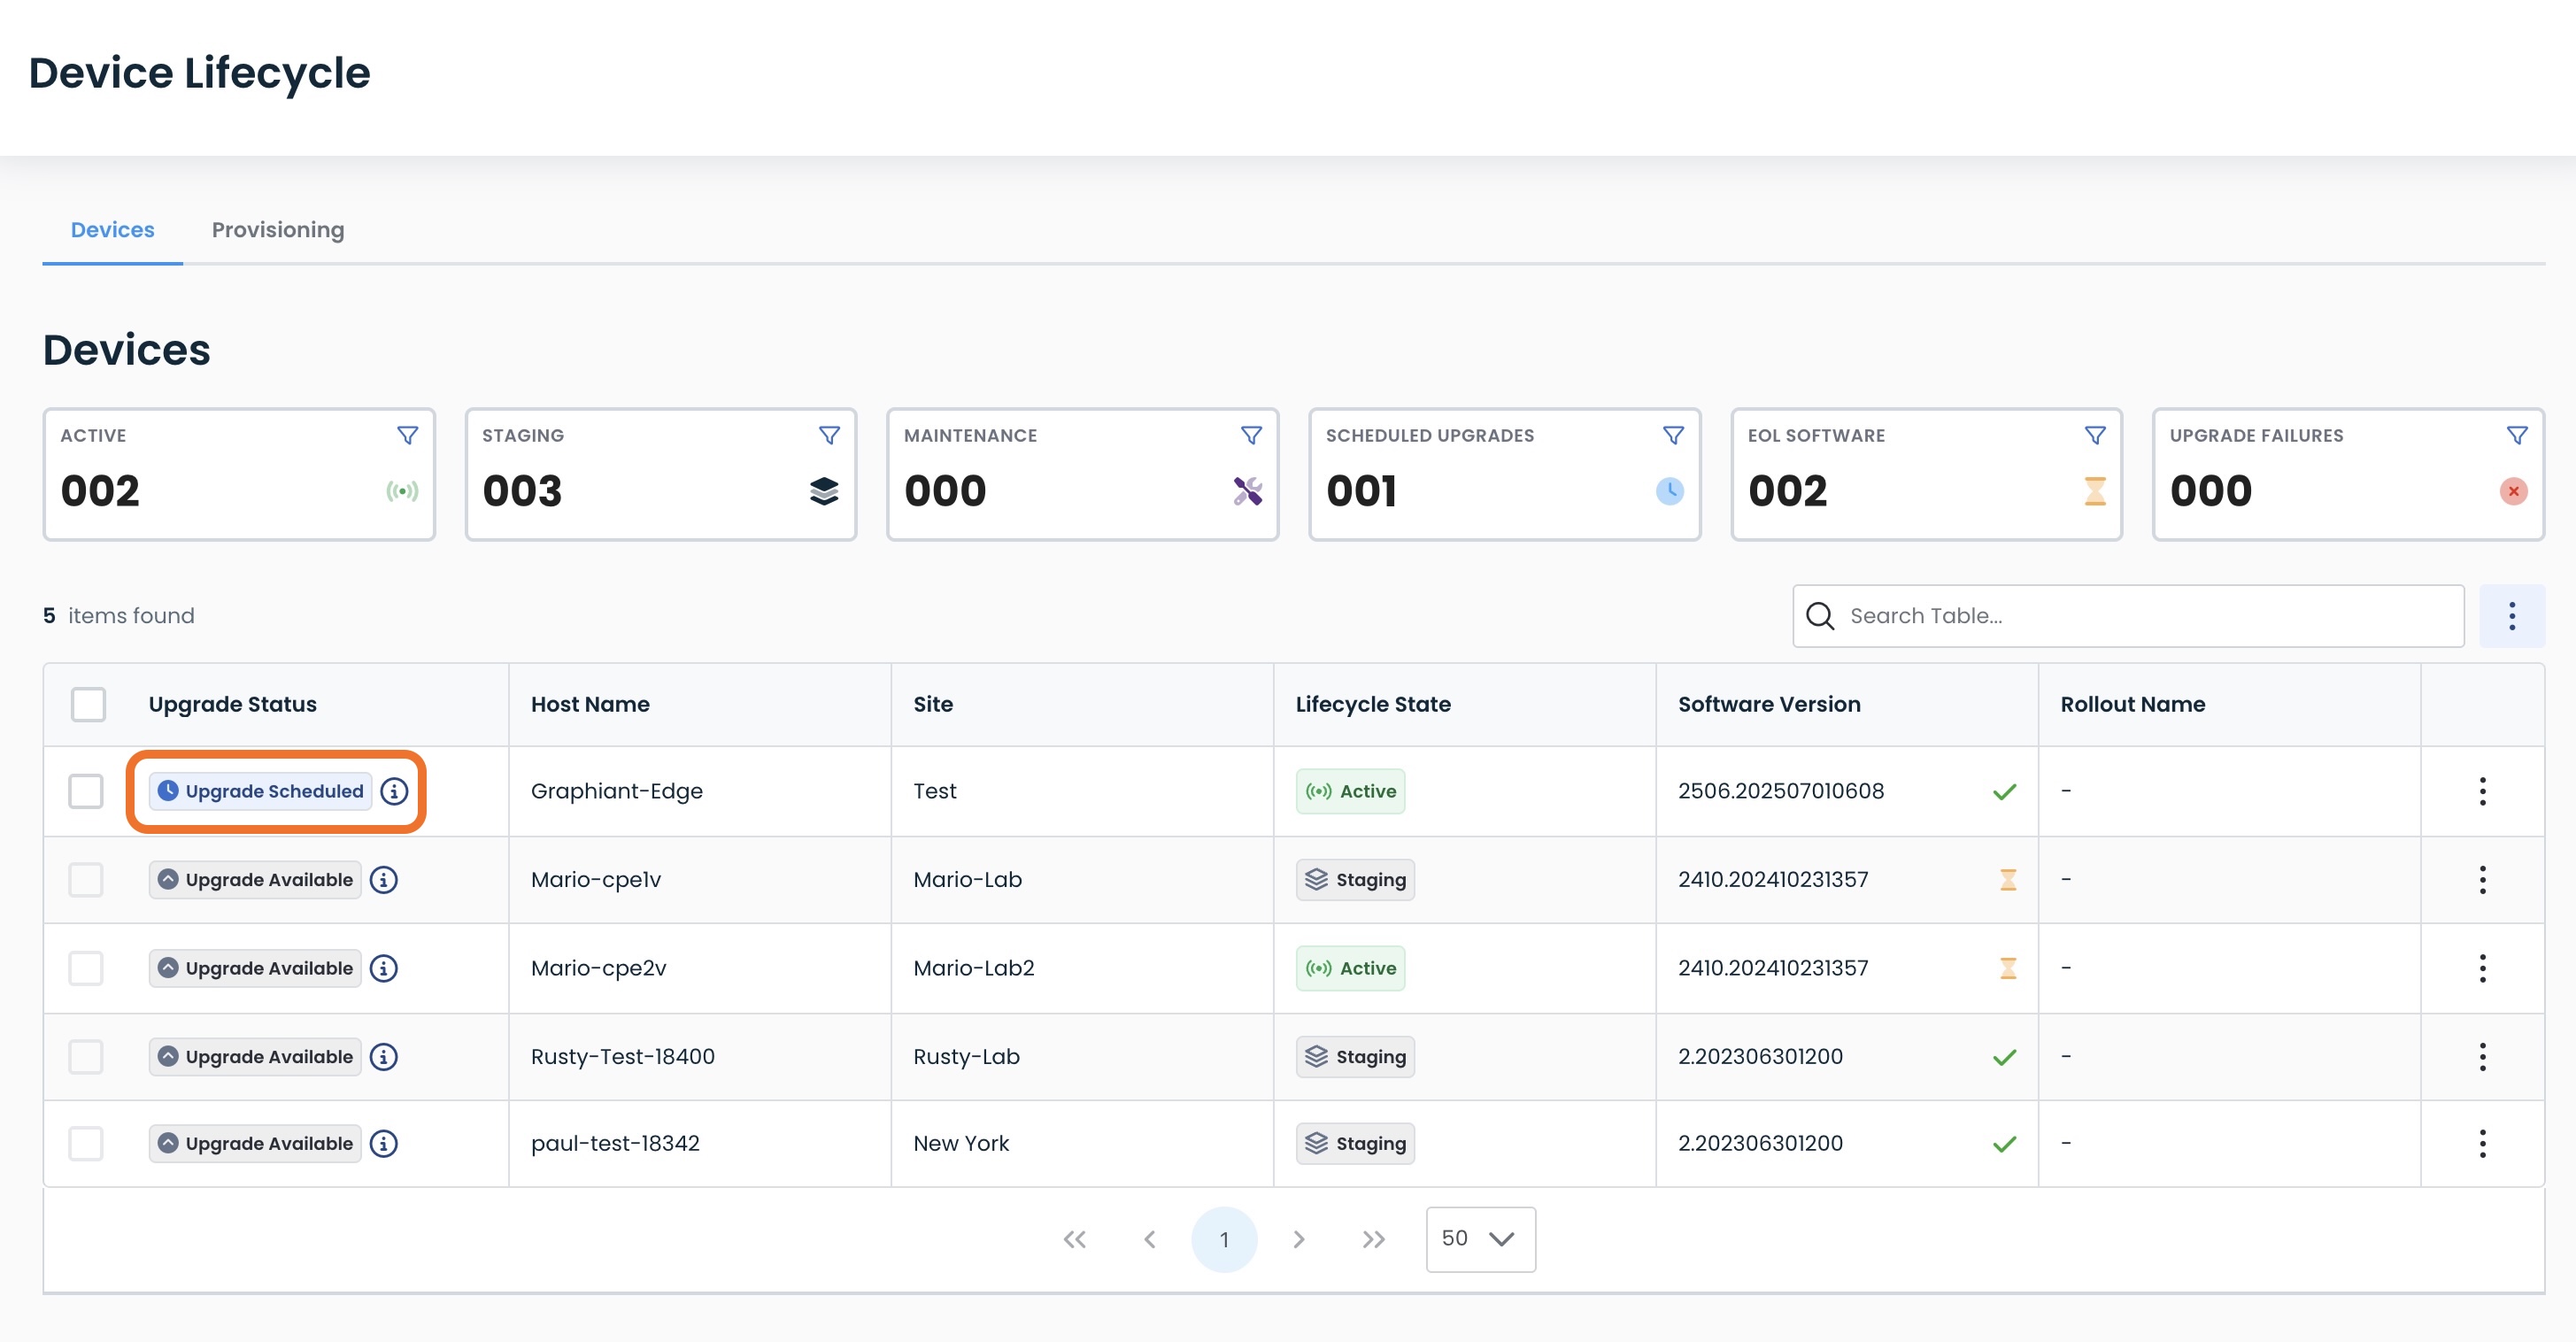Screen dimensions: 2576x1342
Task: Open table options kebab beside search
Action: pos(2511,616)
